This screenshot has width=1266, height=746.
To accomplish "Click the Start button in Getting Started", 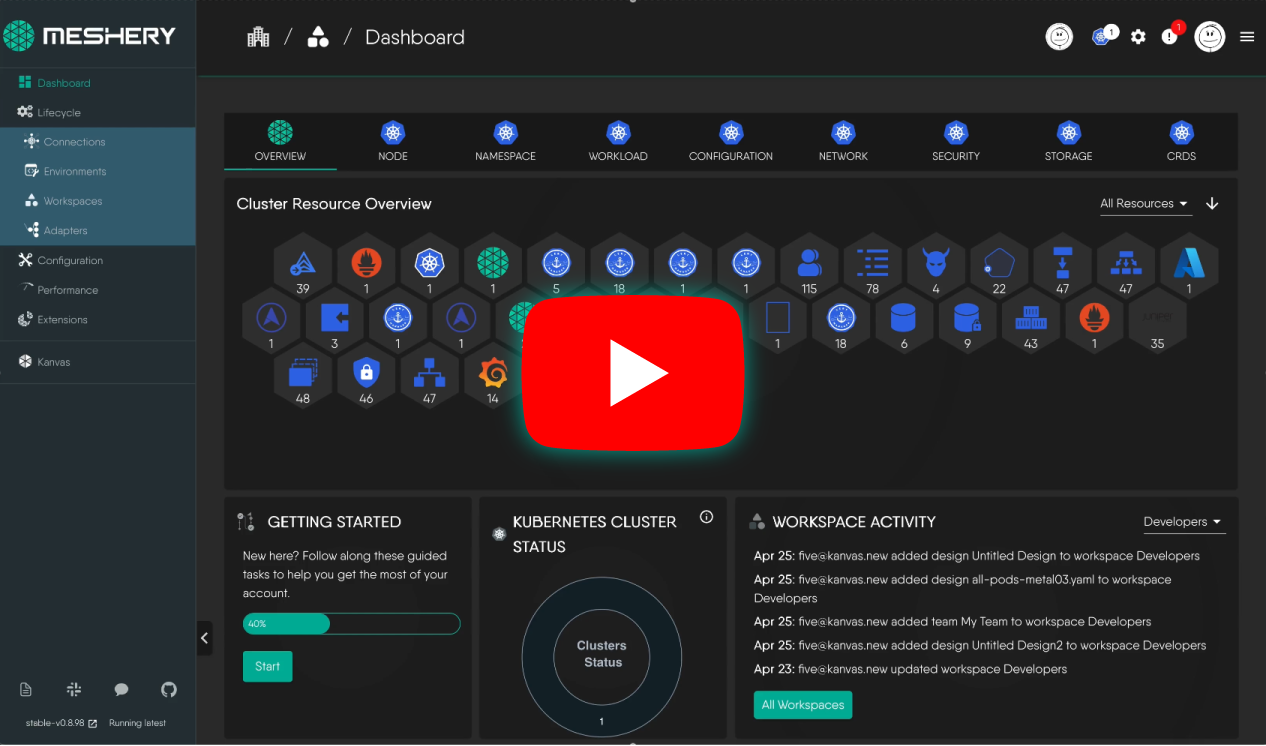I will [267, 665].
